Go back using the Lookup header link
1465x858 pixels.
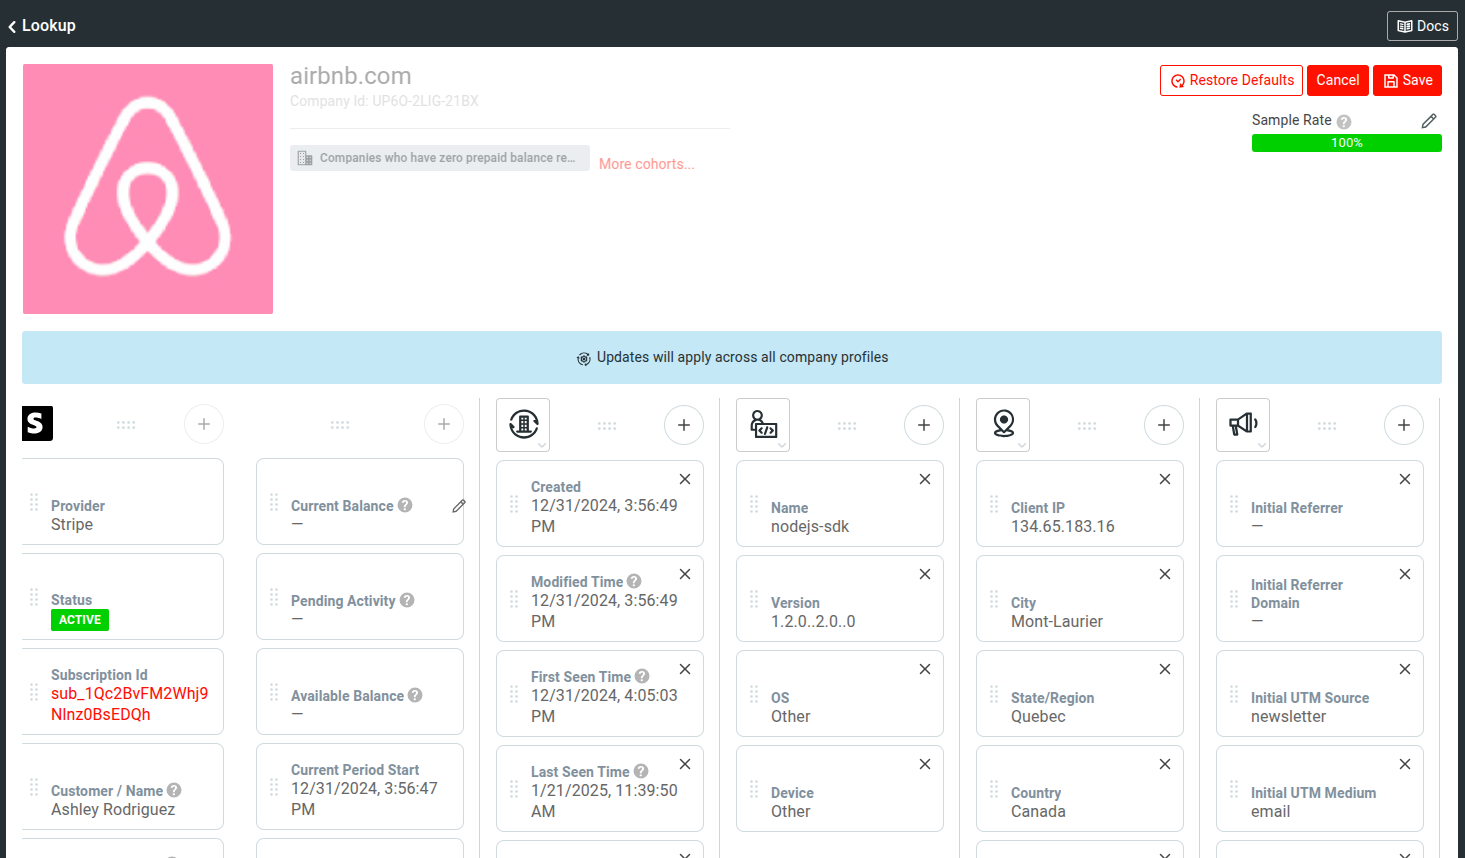pos(41,25)
